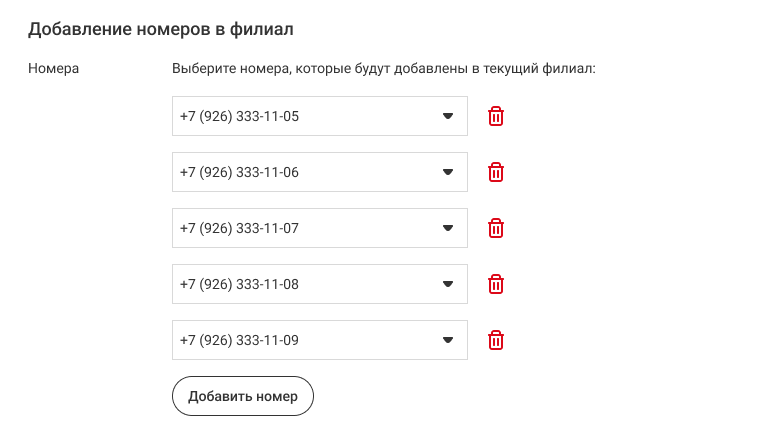Expand the dropdown arrow for 333-11-05
Viewport: 773px width, 426px height.
pos(448,116)
